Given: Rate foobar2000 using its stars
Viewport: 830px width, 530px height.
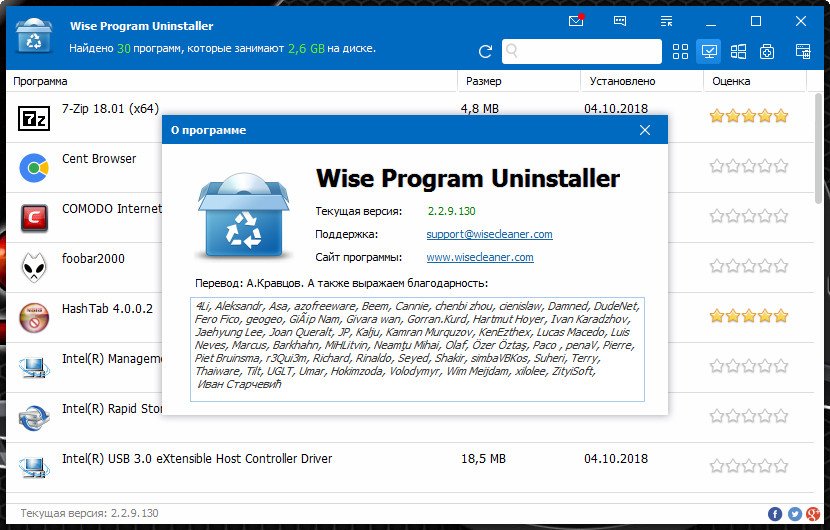Looking at the screenshot, I should click(x=748, y=266).
